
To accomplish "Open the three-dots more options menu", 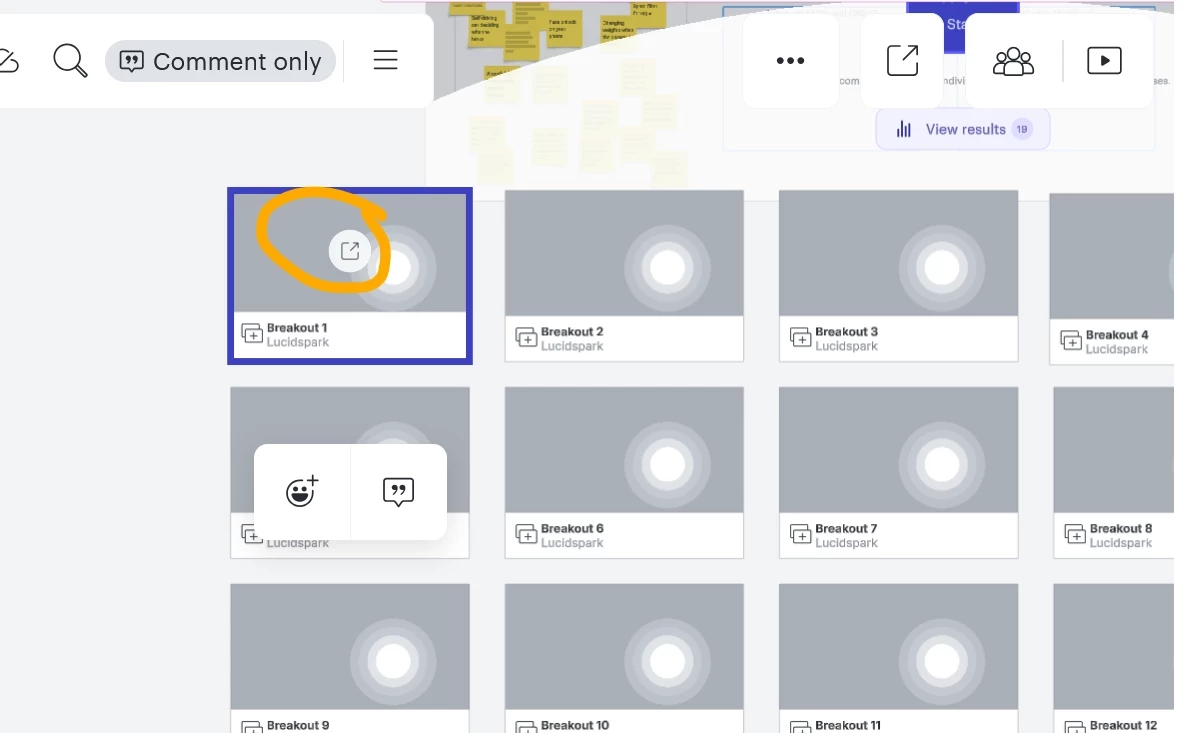I will pos(791,60).
